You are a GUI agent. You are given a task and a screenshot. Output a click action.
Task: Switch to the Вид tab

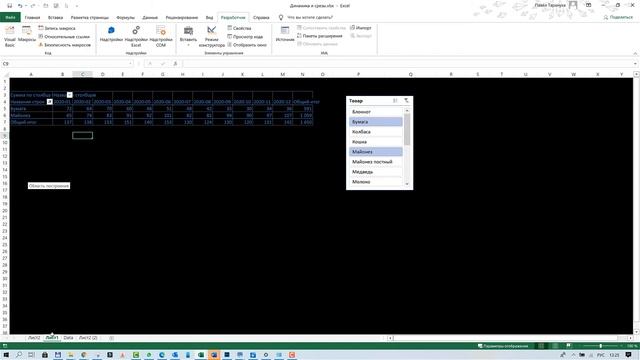[209, 18]
